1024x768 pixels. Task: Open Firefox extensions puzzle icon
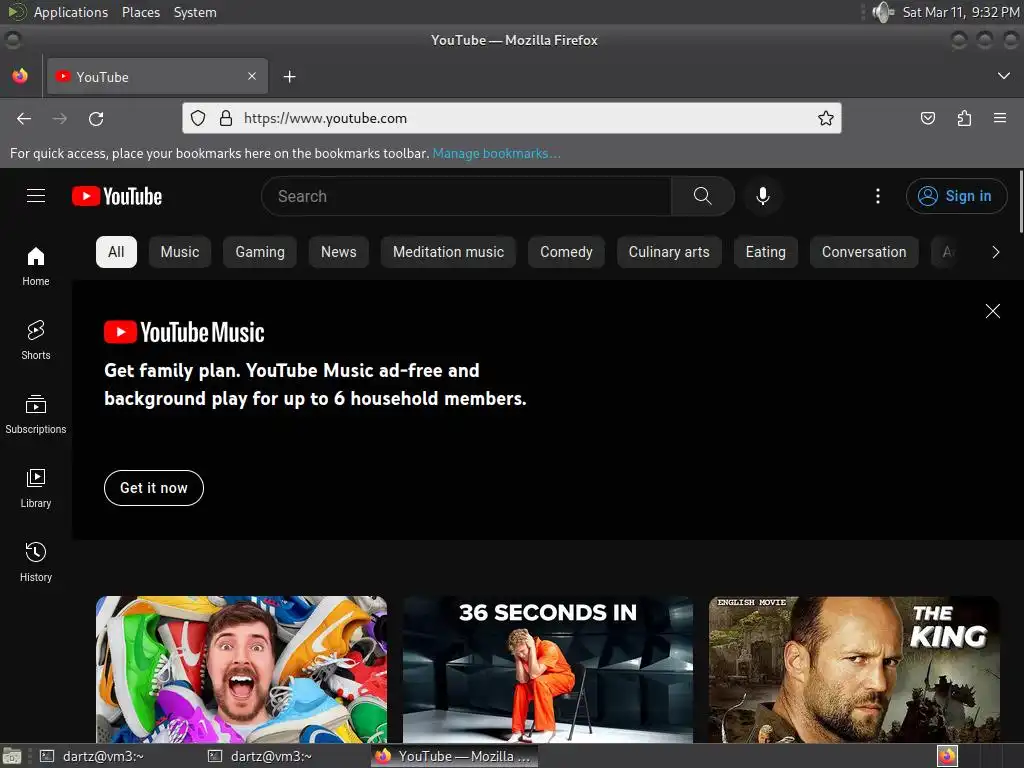tap(964, 118)
